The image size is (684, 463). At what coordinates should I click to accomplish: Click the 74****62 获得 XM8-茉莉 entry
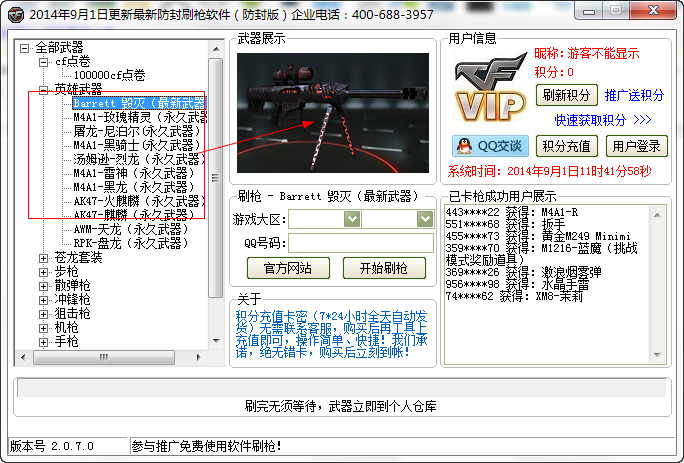514,297
